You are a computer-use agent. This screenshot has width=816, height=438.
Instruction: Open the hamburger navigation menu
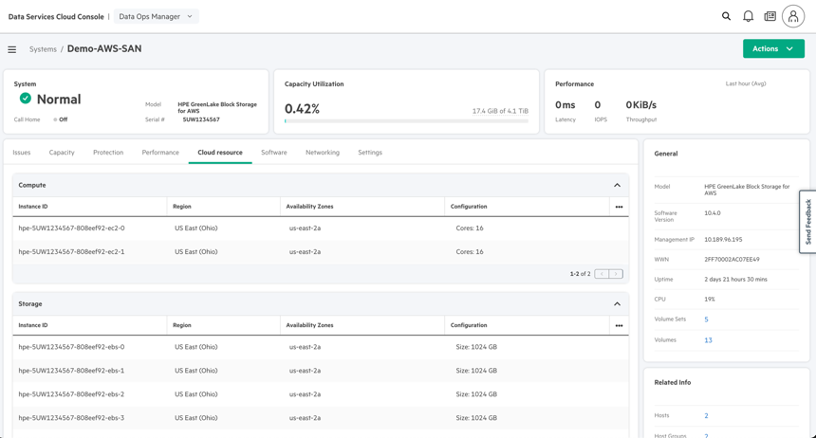12,49
